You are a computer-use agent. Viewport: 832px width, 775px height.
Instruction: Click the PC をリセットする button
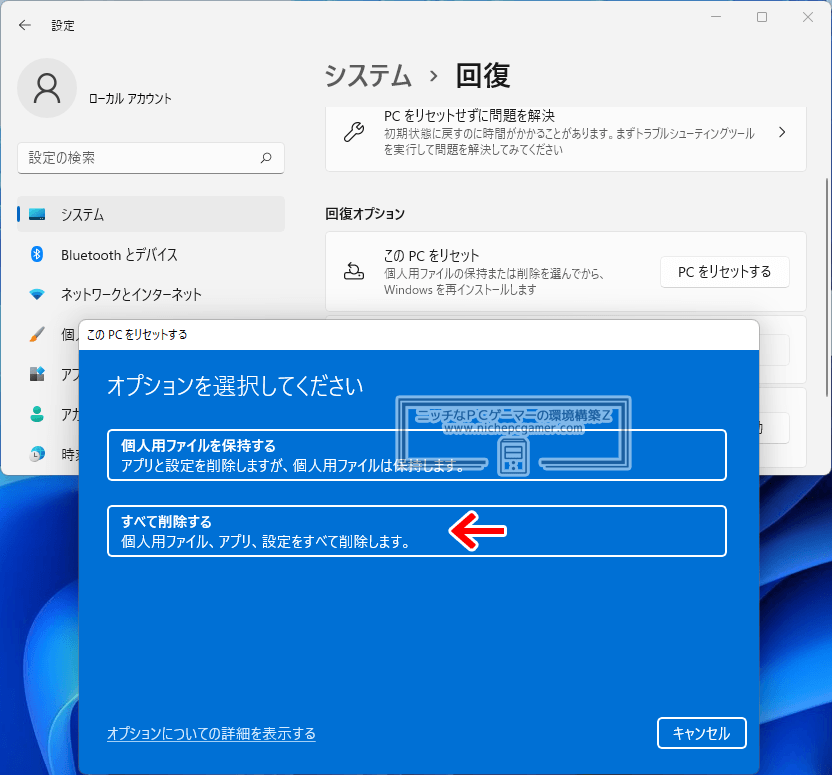724,272
